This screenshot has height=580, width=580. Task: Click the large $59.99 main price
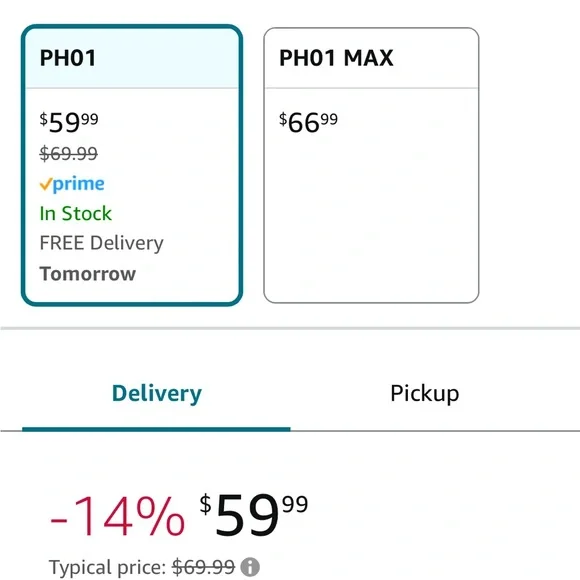(x=254, y=515)
